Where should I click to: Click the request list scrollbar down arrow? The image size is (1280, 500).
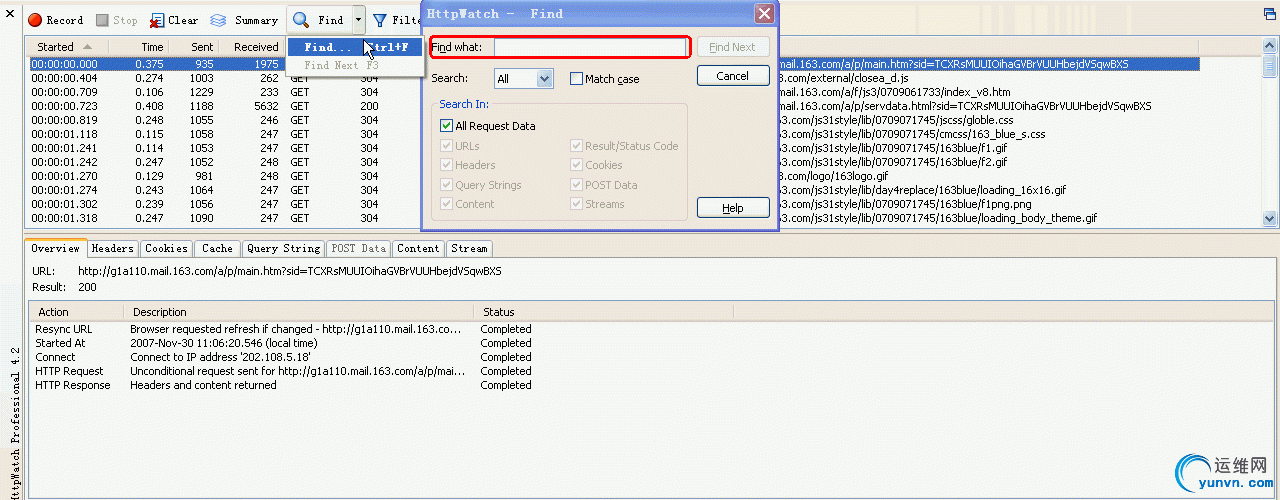[1270, 218]
